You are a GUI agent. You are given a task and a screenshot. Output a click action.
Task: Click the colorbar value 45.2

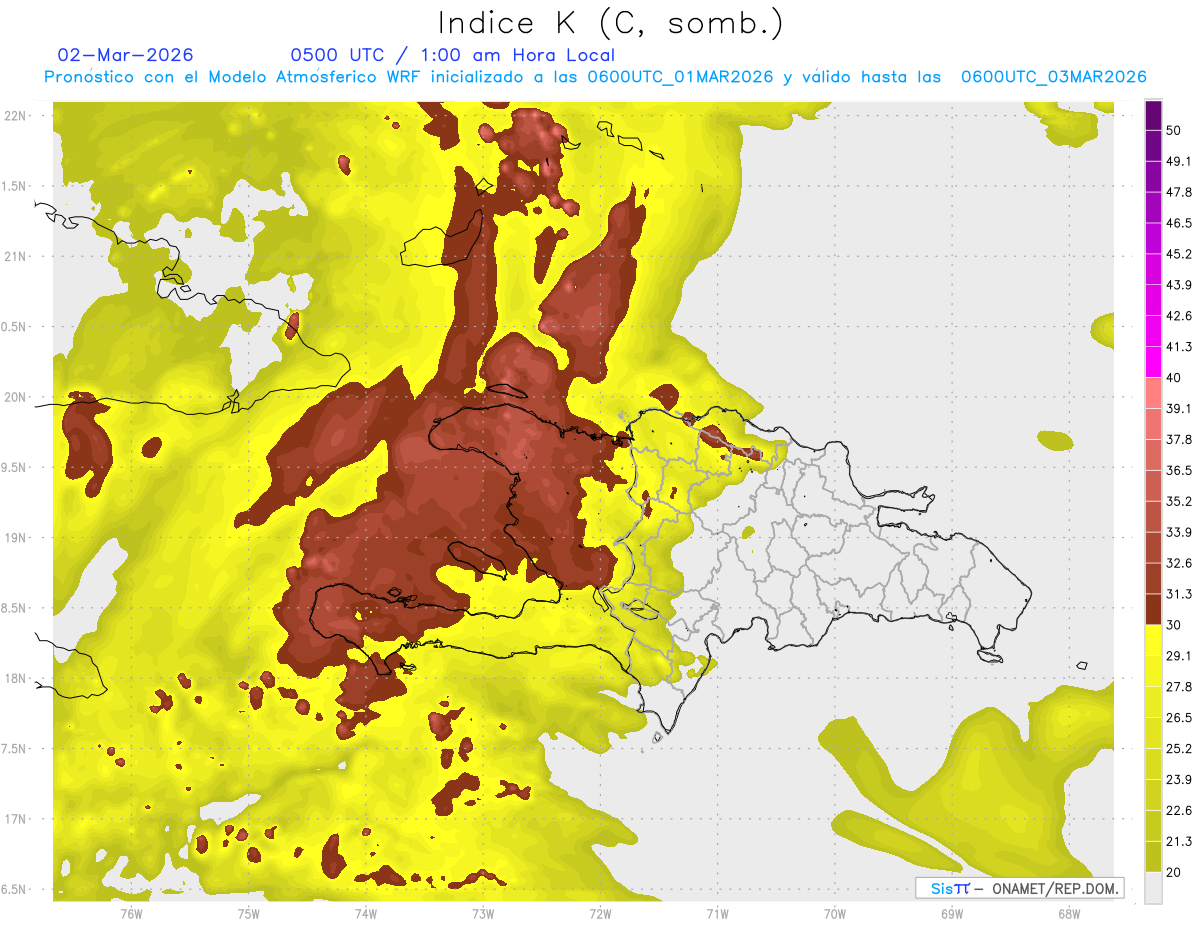pyautogui.click(x=1179, y=254)
